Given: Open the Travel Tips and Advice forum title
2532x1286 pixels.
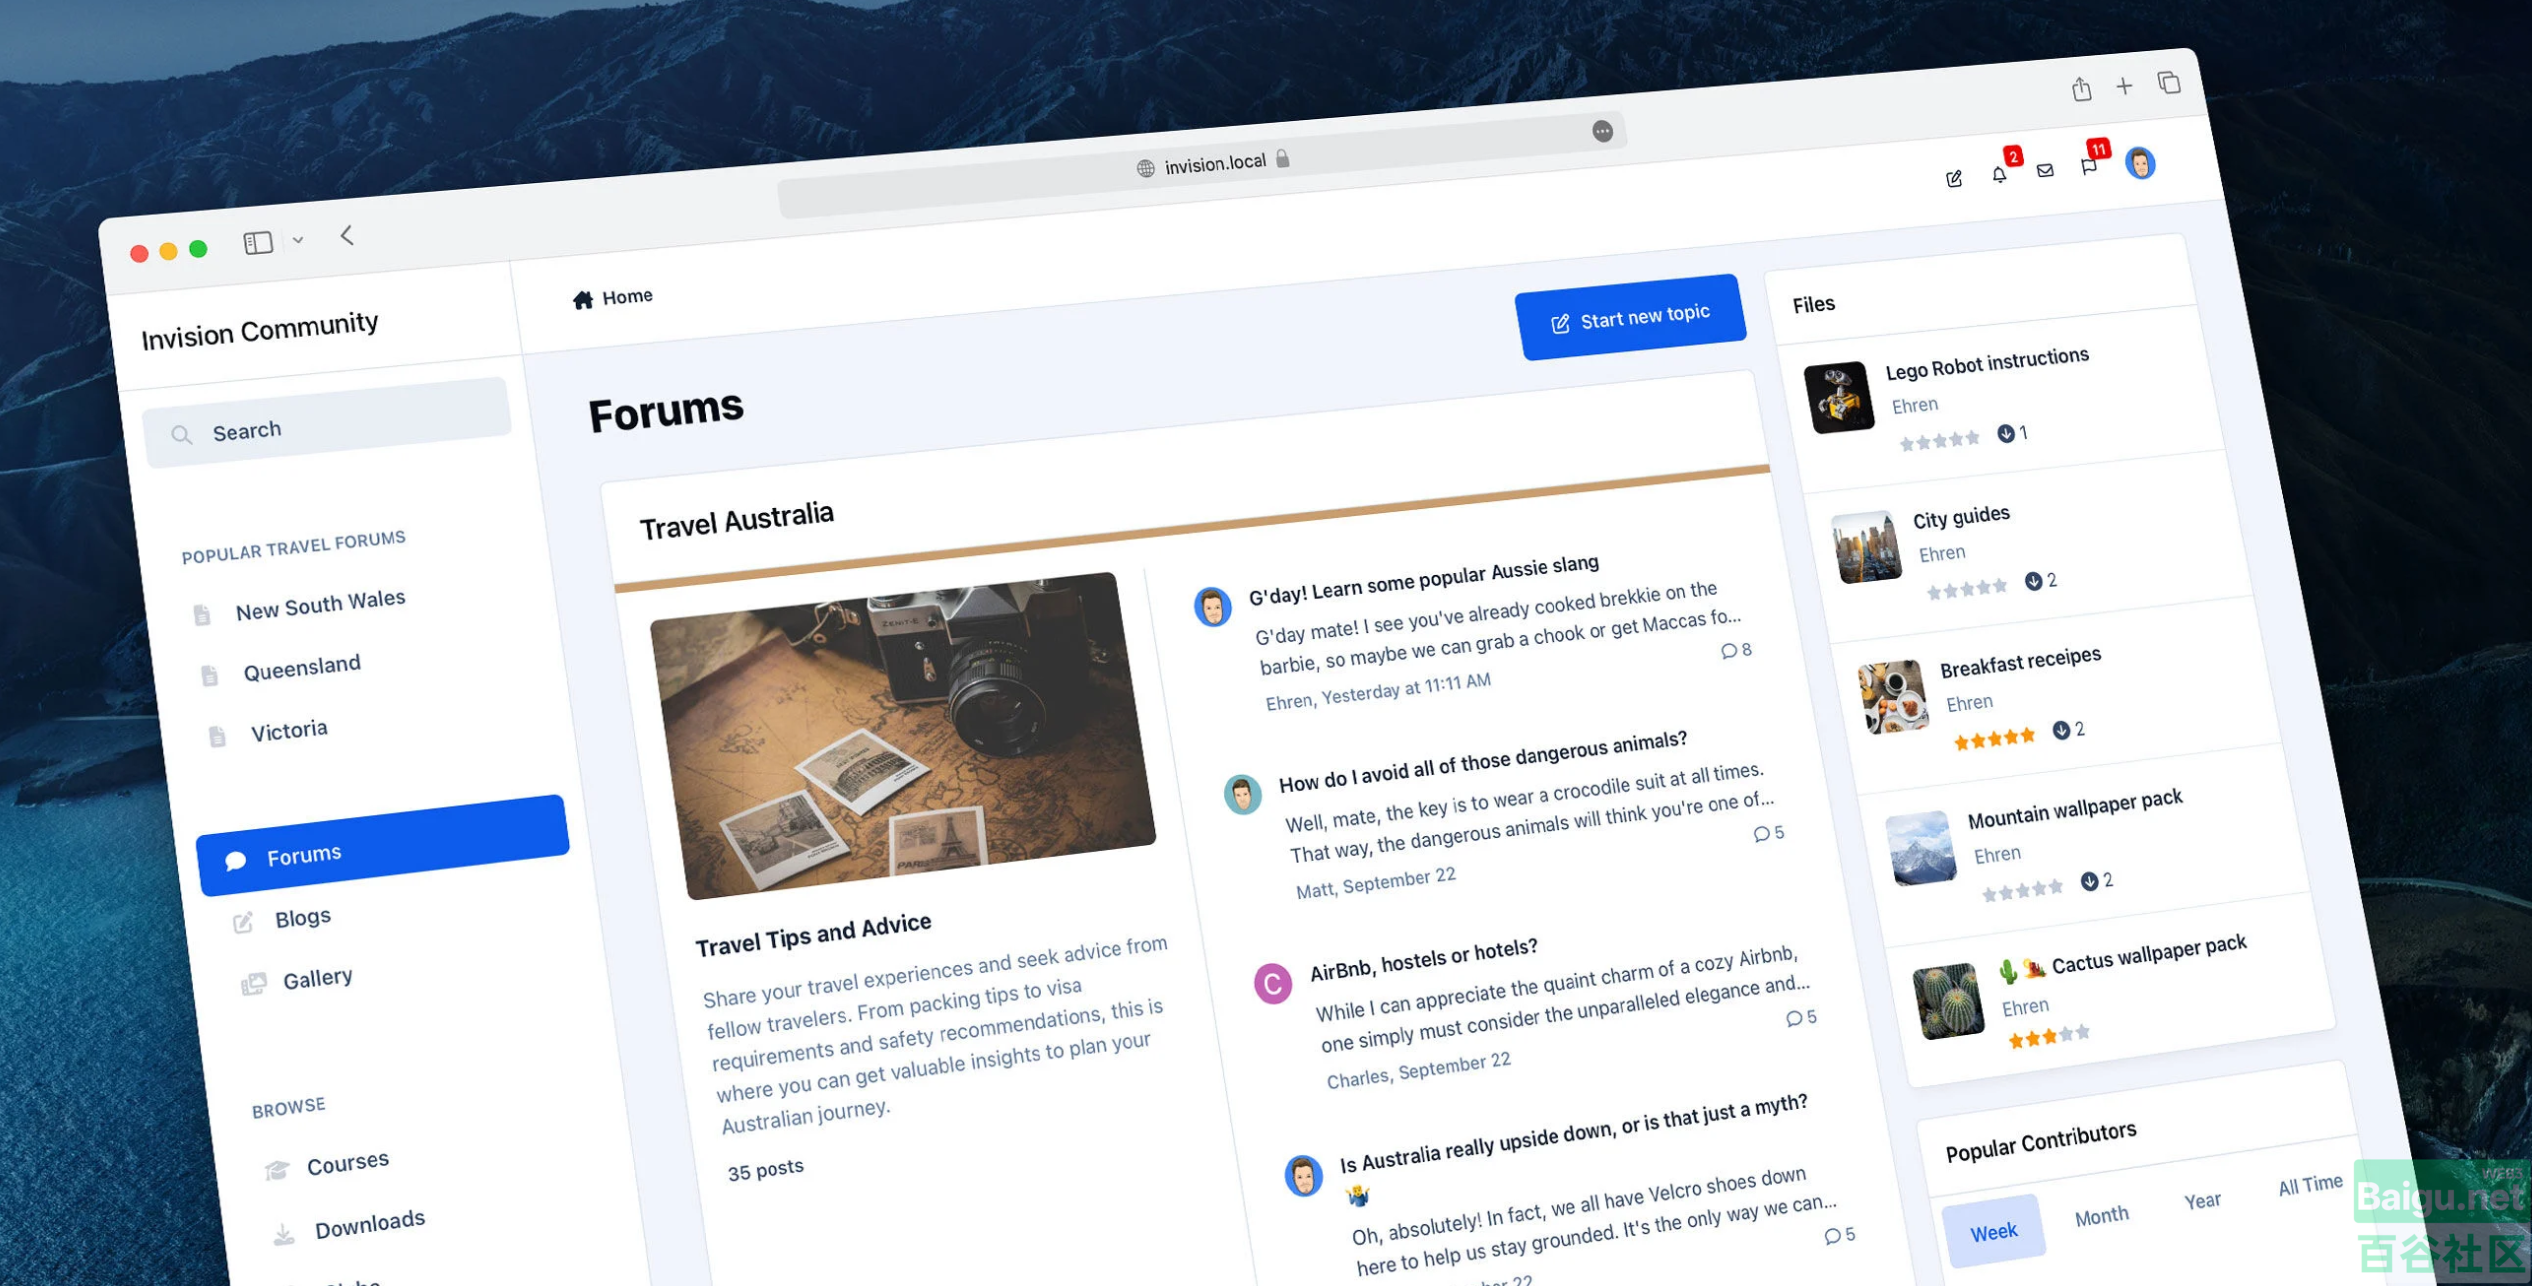Looking at the screenshot, I should 813,935.
